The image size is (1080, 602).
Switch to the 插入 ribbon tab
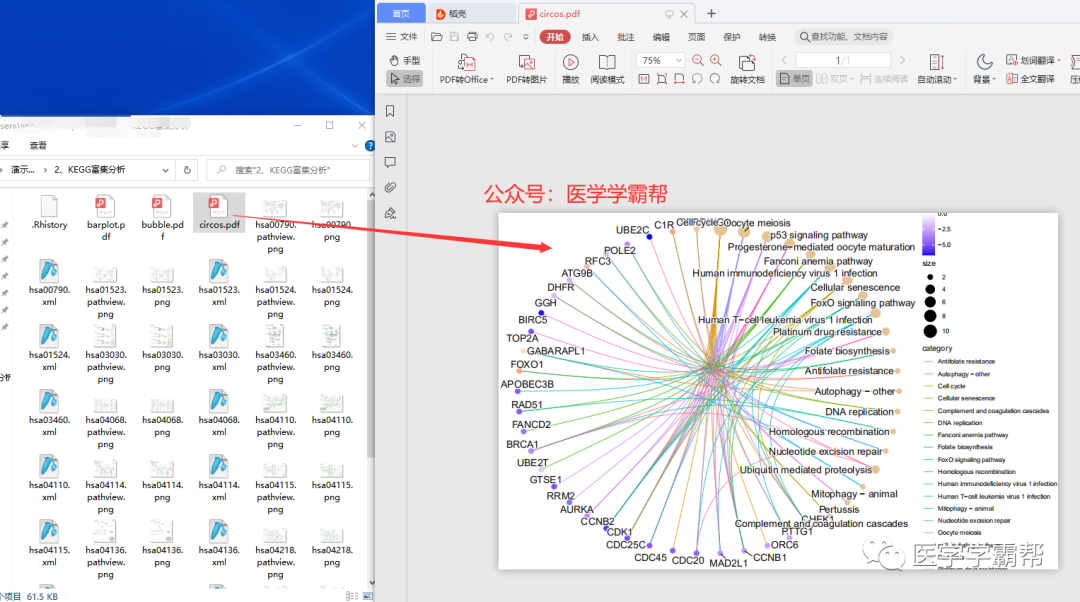tap(590, 37)
